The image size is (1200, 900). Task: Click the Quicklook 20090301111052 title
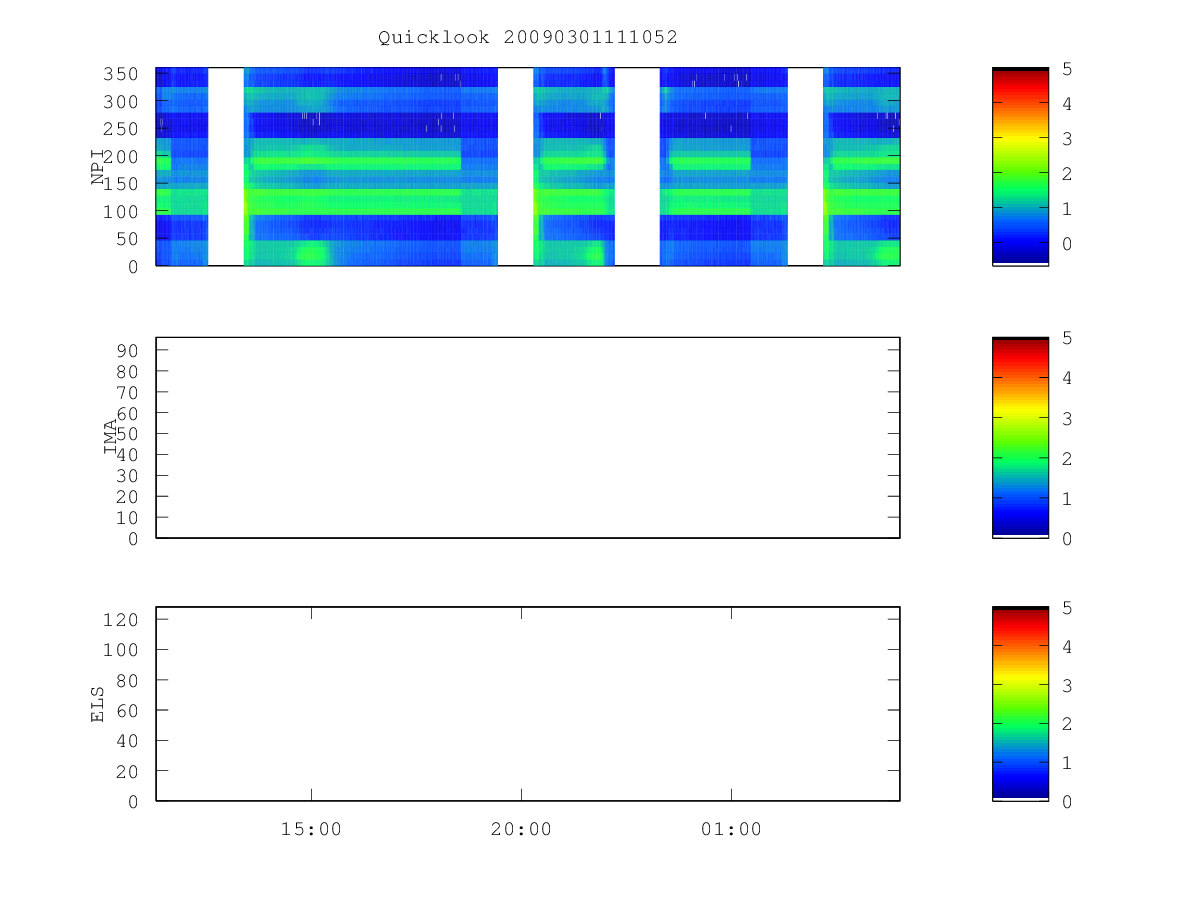527,37
